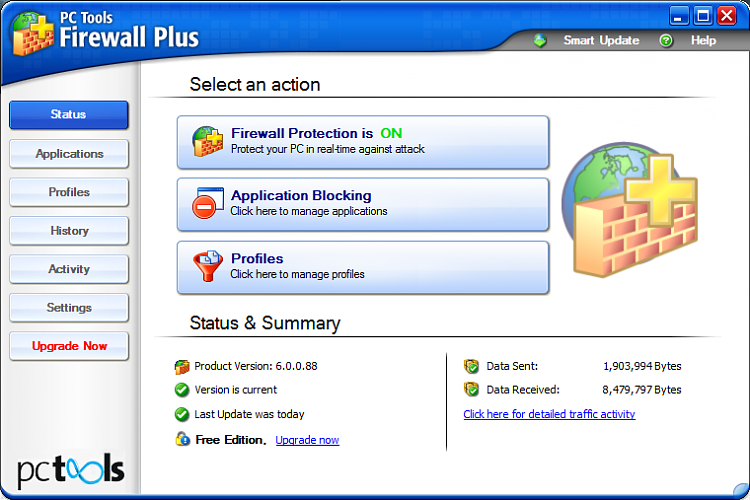Click the Version is current text
Screen dimensions: 750x500
click(x=235, y=390)
